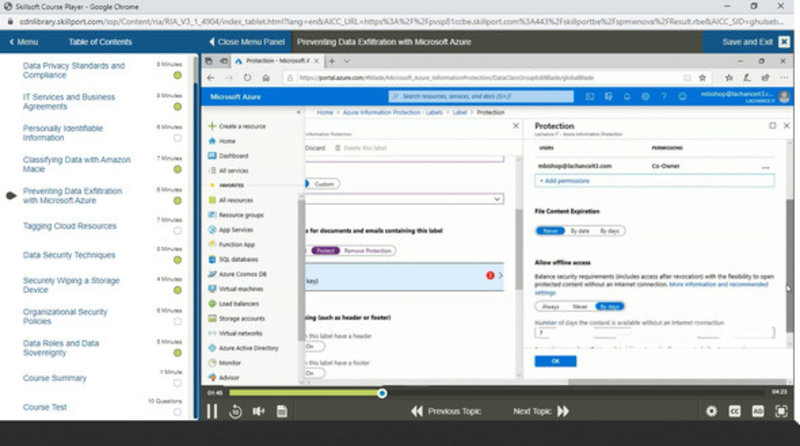Image resolution: width=800 pixels, height=446 pixels.
Task: Toggle closed captions CC icon
Action: pyautogui.click(x=735, y=411)
